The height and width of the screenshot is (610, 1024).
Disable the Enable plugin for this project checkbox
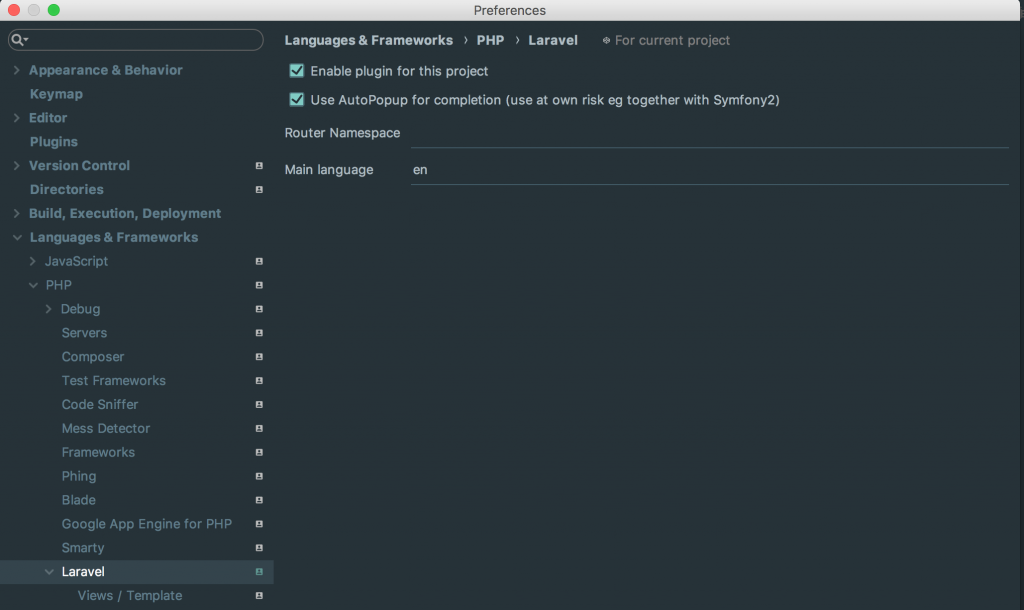296,71
